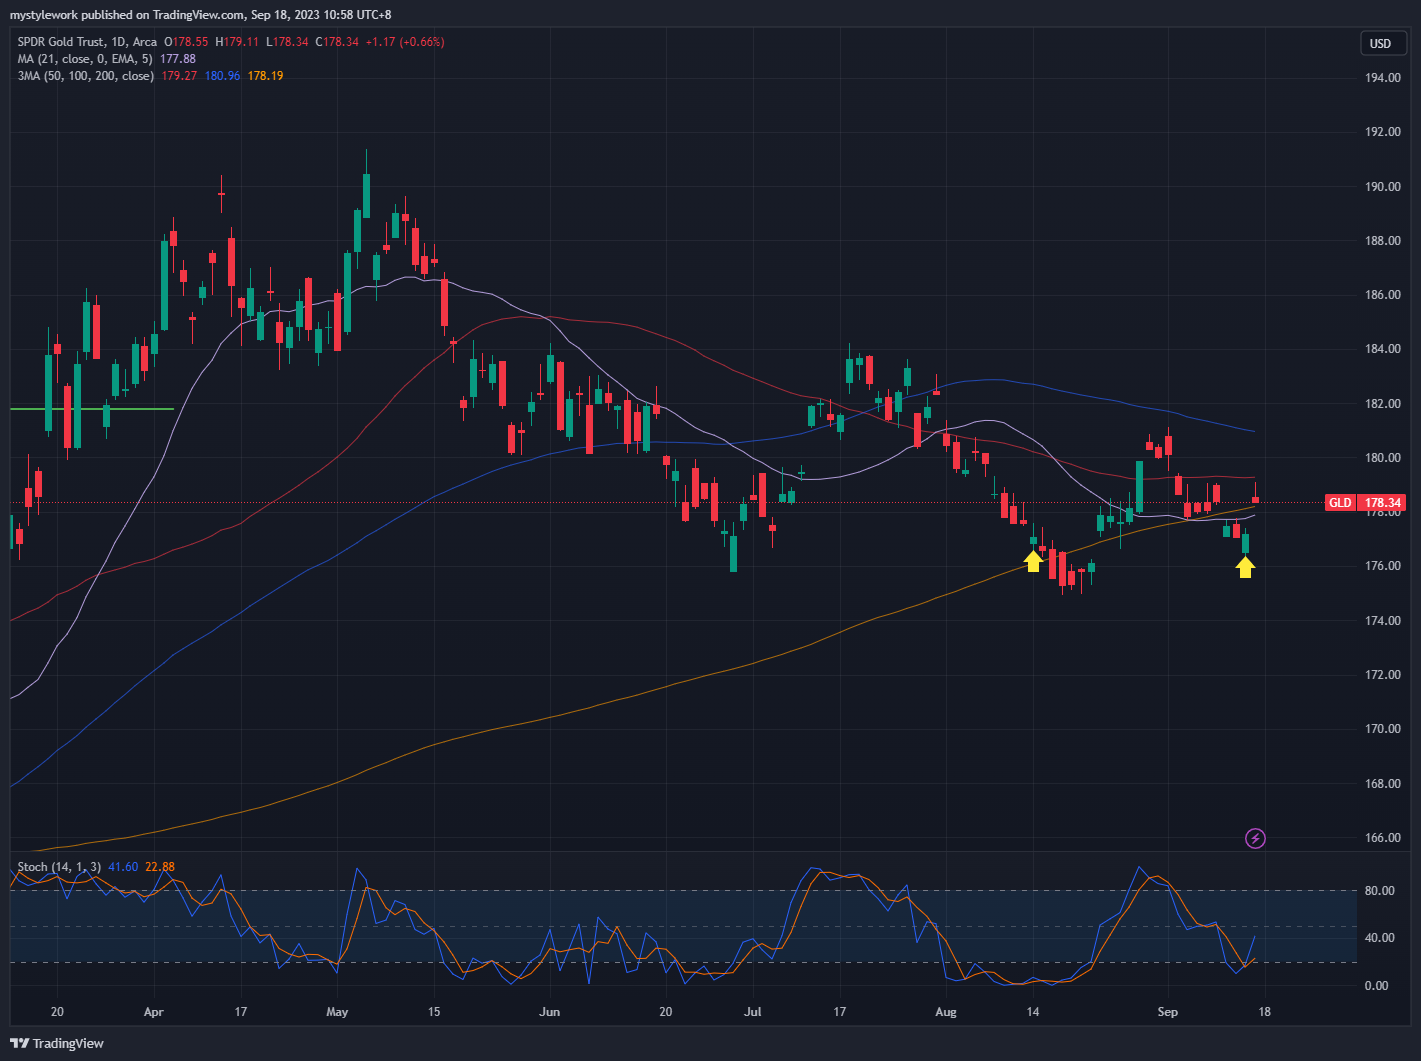
Task: Click the purple lightning bolt event icon
Action: [1255, 838]
